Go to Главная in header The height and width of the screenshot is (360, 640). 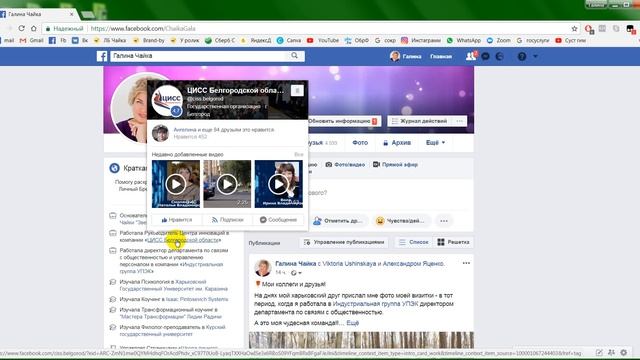click(441, 56)
